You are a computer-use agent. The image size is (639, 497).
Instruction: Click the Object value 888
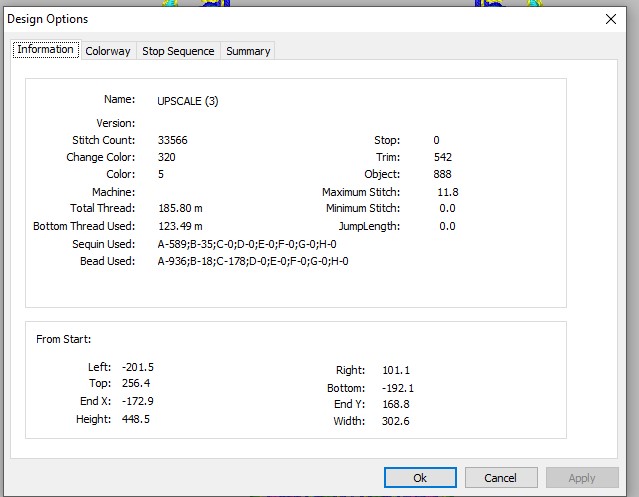[442, 174]
